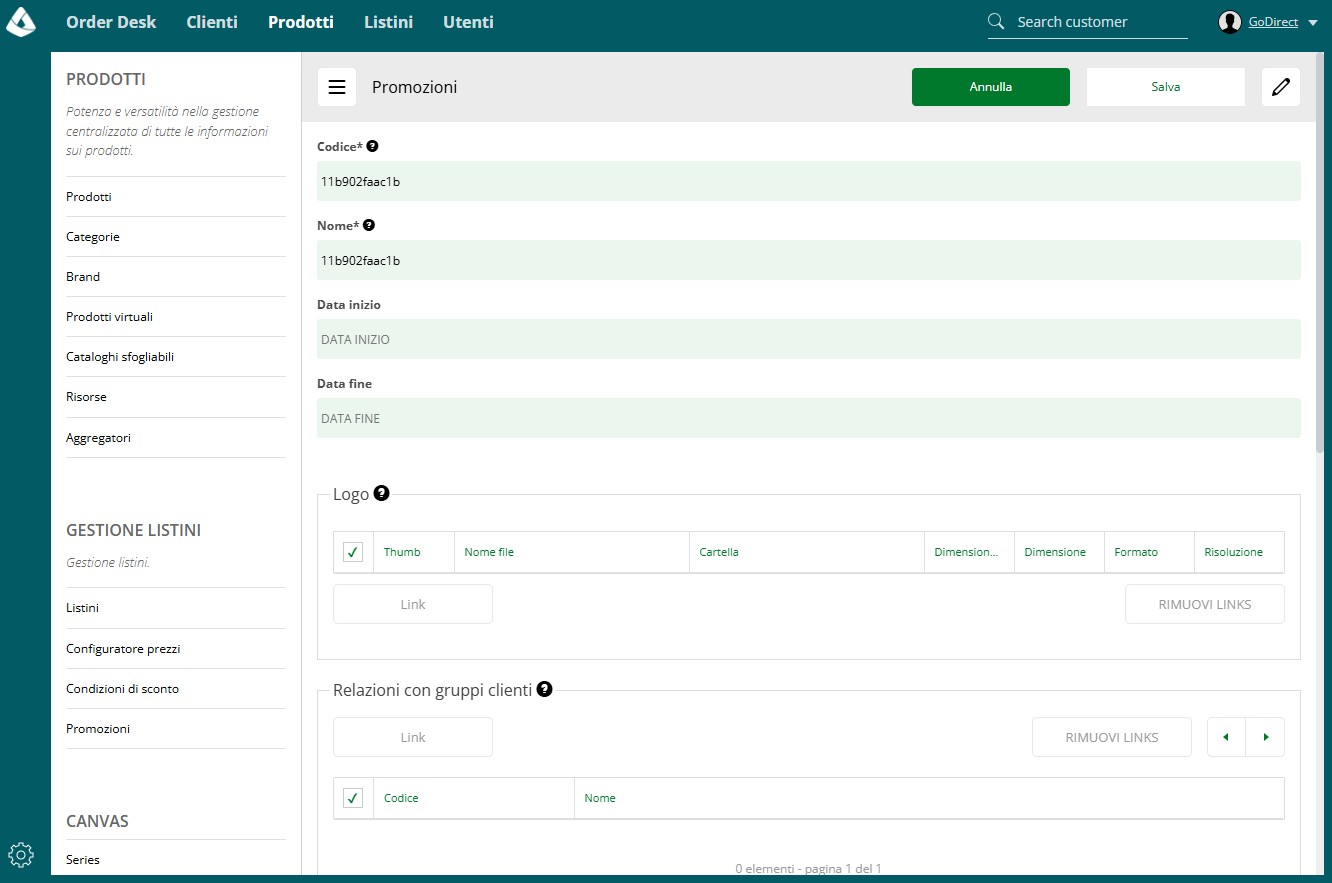Expand the GoDirect account dropdown arrow
Viewport: 1332px width, 883px height.
[x=1313, y=23]
